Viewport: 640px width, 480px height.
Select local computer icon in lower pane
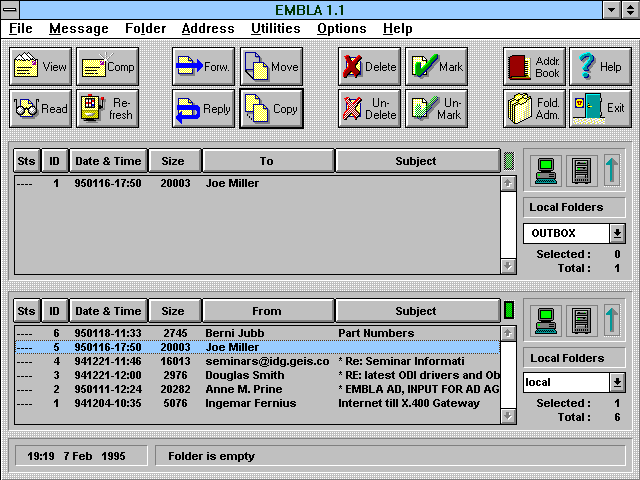pos(546,320)
